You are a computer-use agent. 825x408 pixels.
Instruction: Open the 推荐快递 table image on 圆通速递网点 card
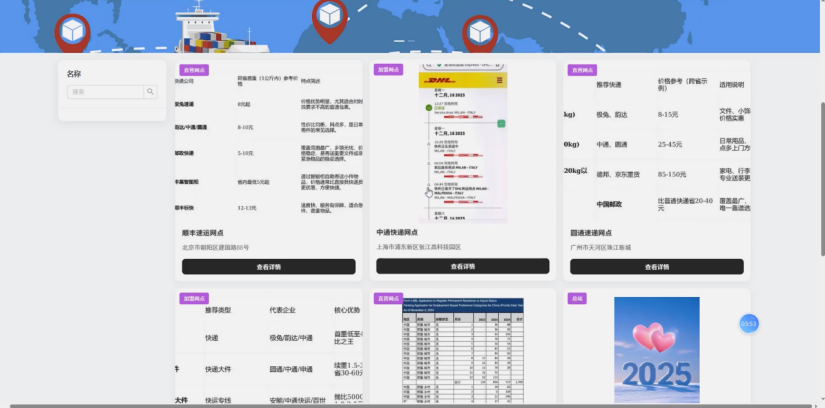pos(657,142)
